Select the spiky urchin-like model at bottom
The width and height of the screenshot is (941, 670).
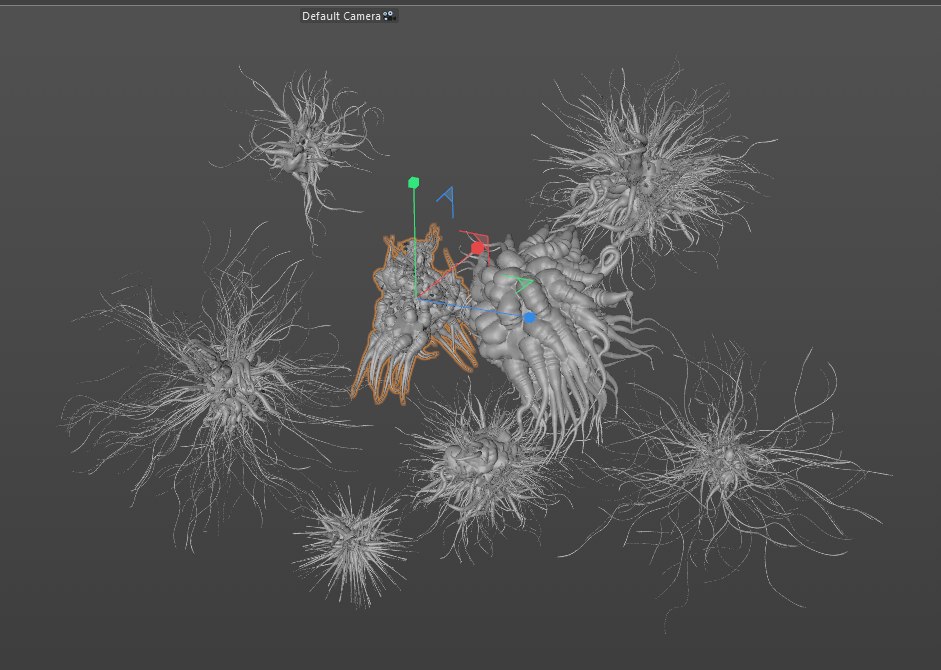coord(353,540)
